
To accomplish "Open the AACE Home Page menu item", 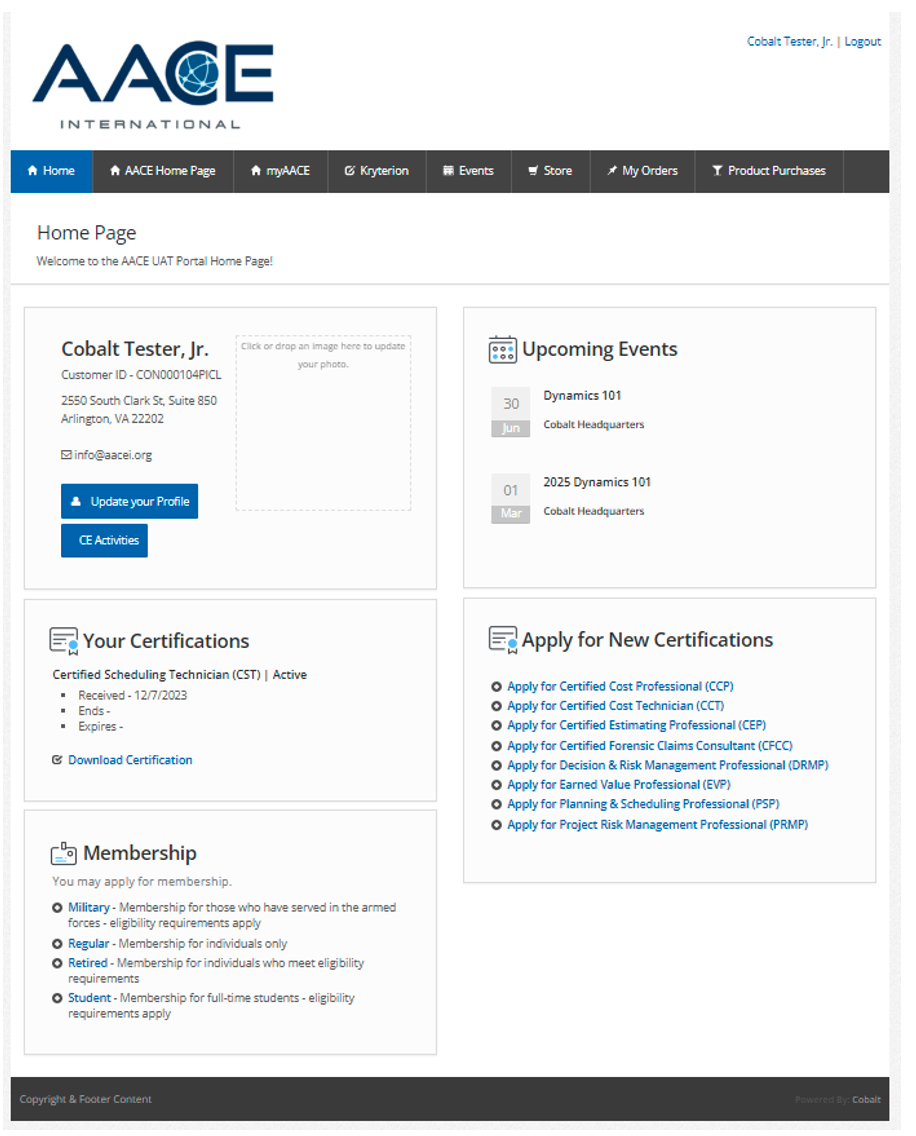I will [163, 171].
